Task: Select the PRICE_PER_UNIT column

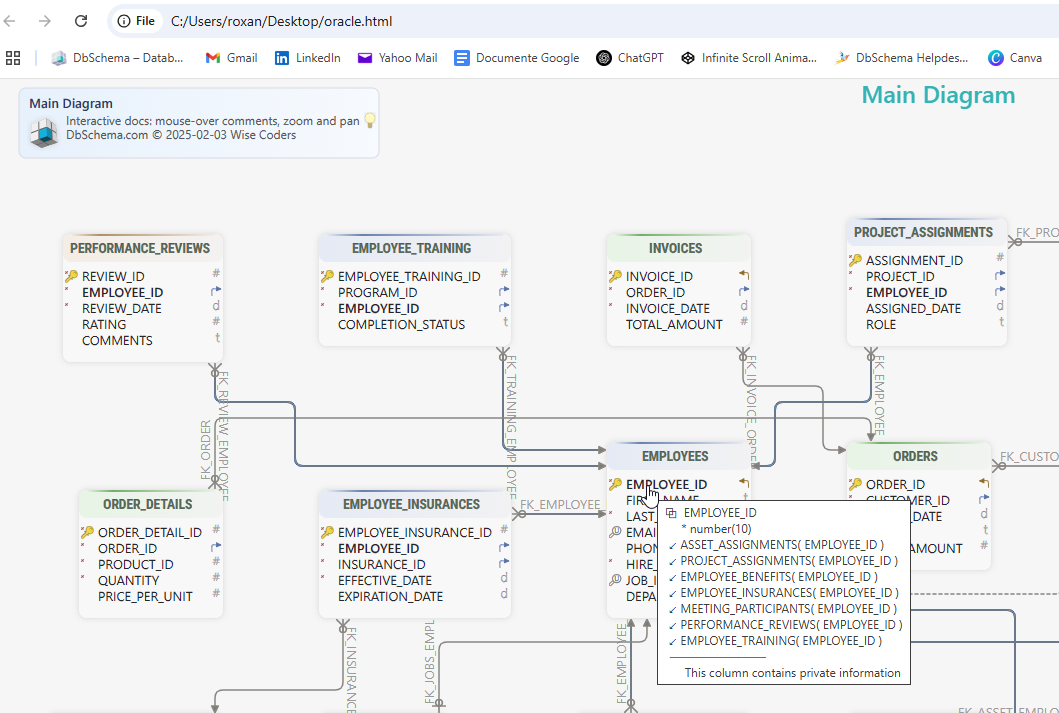Action: click(145, 597)
